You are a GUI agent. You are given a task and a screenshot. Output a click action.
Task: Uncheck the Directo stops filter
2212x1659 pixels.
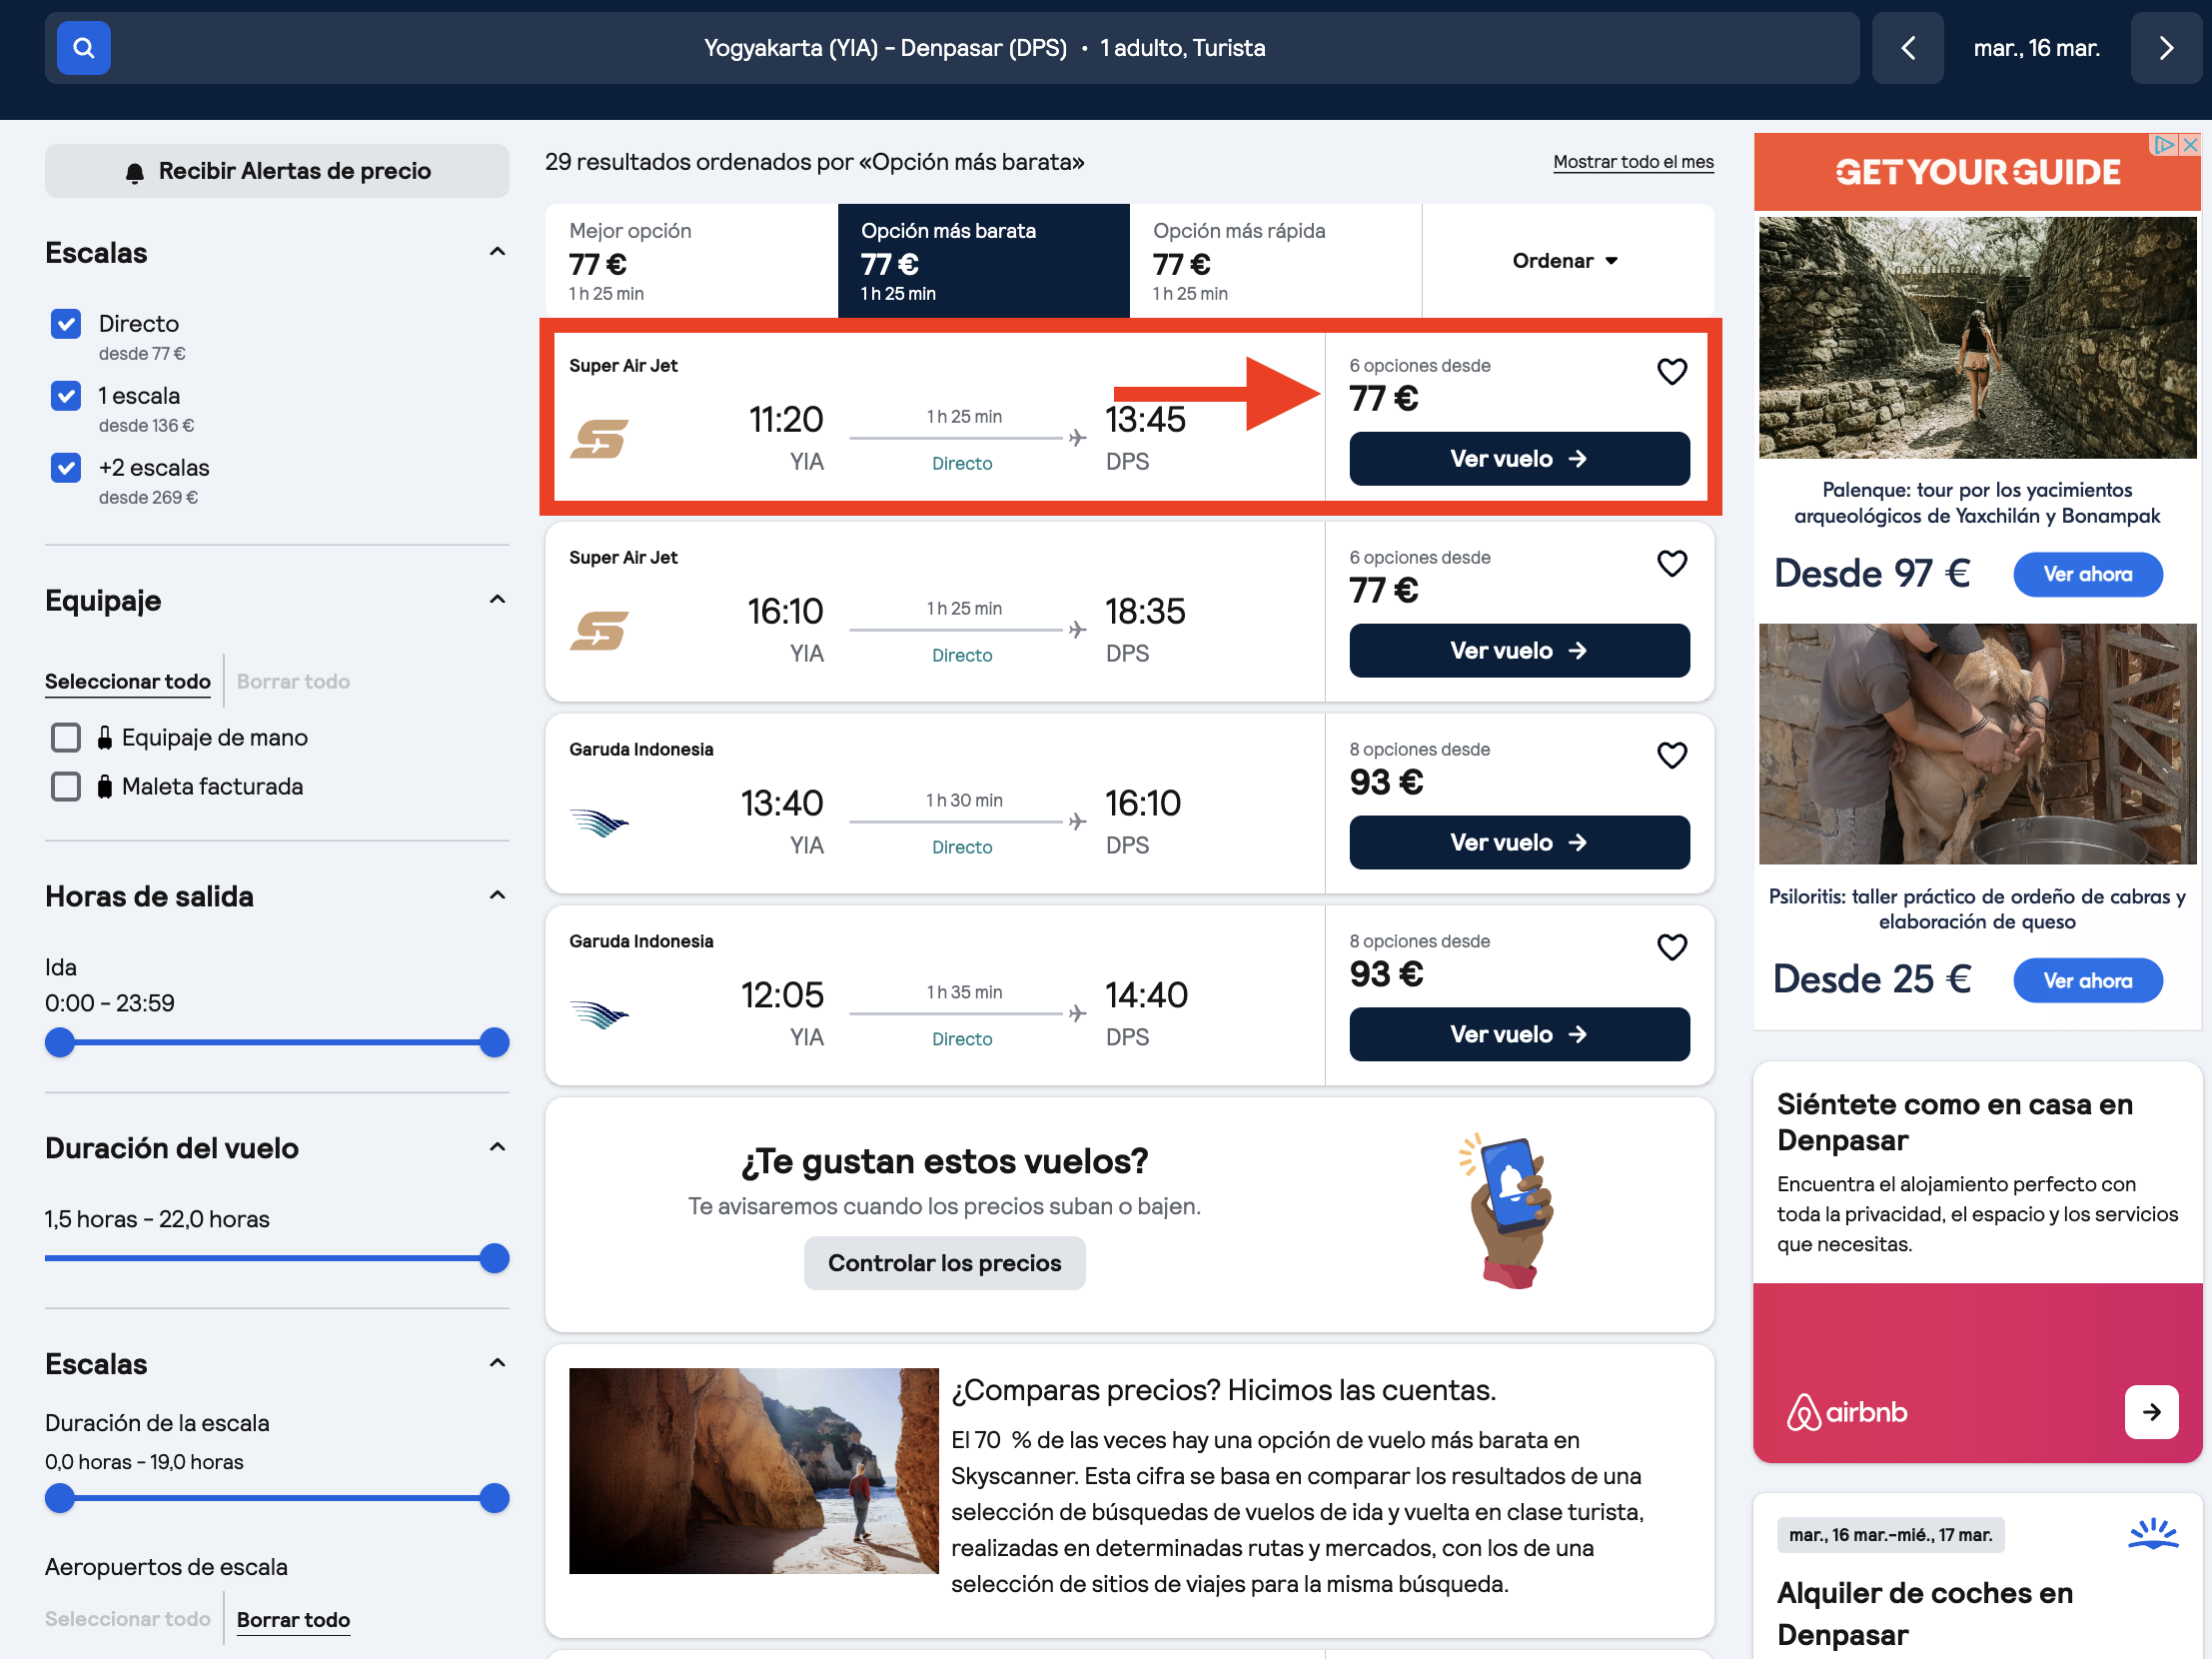click(66, 324)
